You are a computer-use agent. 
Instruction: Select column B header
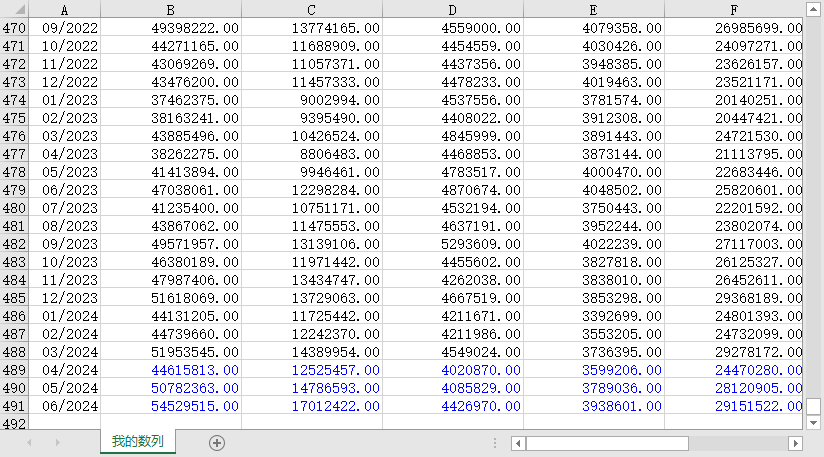(171, 9)
